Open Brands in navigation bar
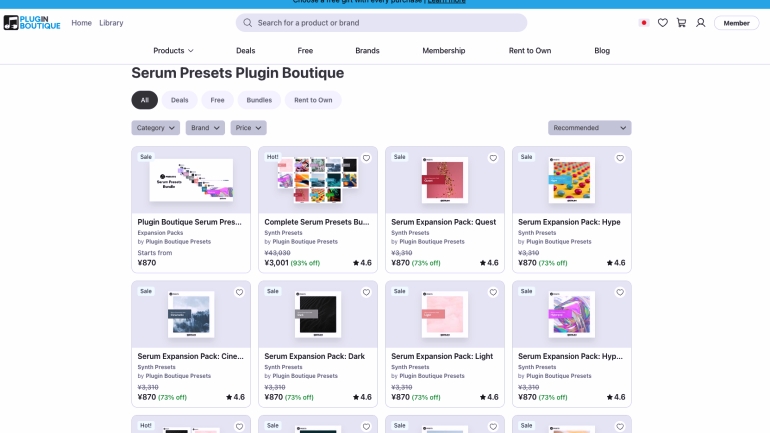Screen dimensions: 770x433 367,51
